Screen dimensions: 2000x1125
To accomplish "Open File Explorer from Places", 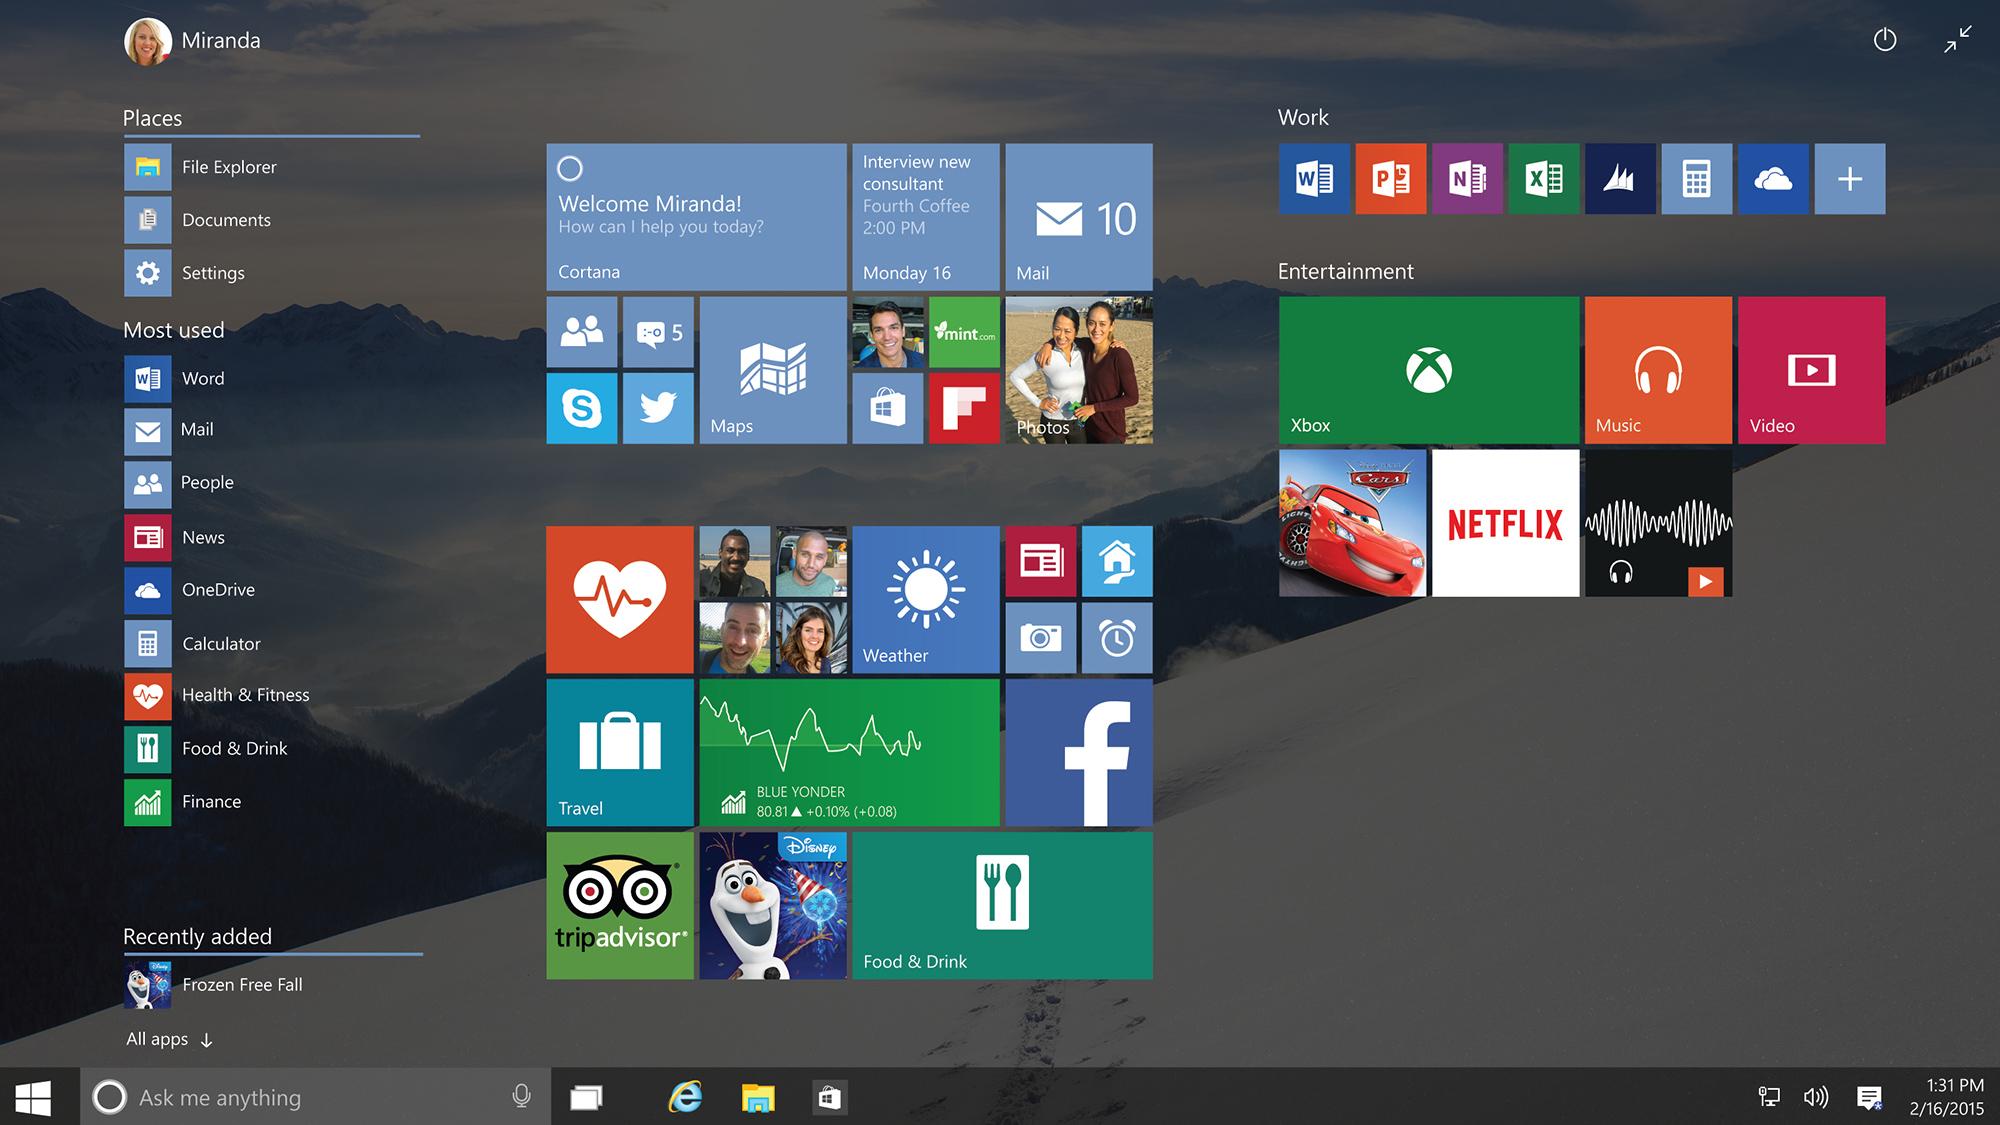I will pyautogui.click(x=209, y=166).
